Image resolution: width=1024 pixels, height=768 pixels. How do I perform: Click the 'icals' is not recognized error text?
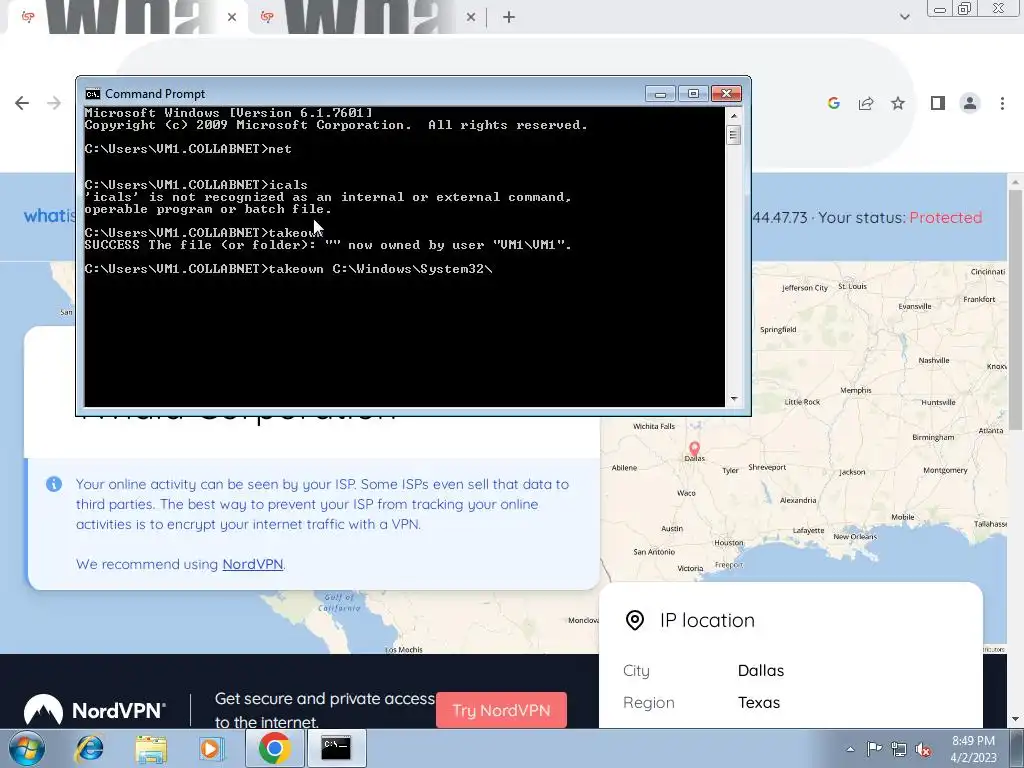[x=328, y=203]
